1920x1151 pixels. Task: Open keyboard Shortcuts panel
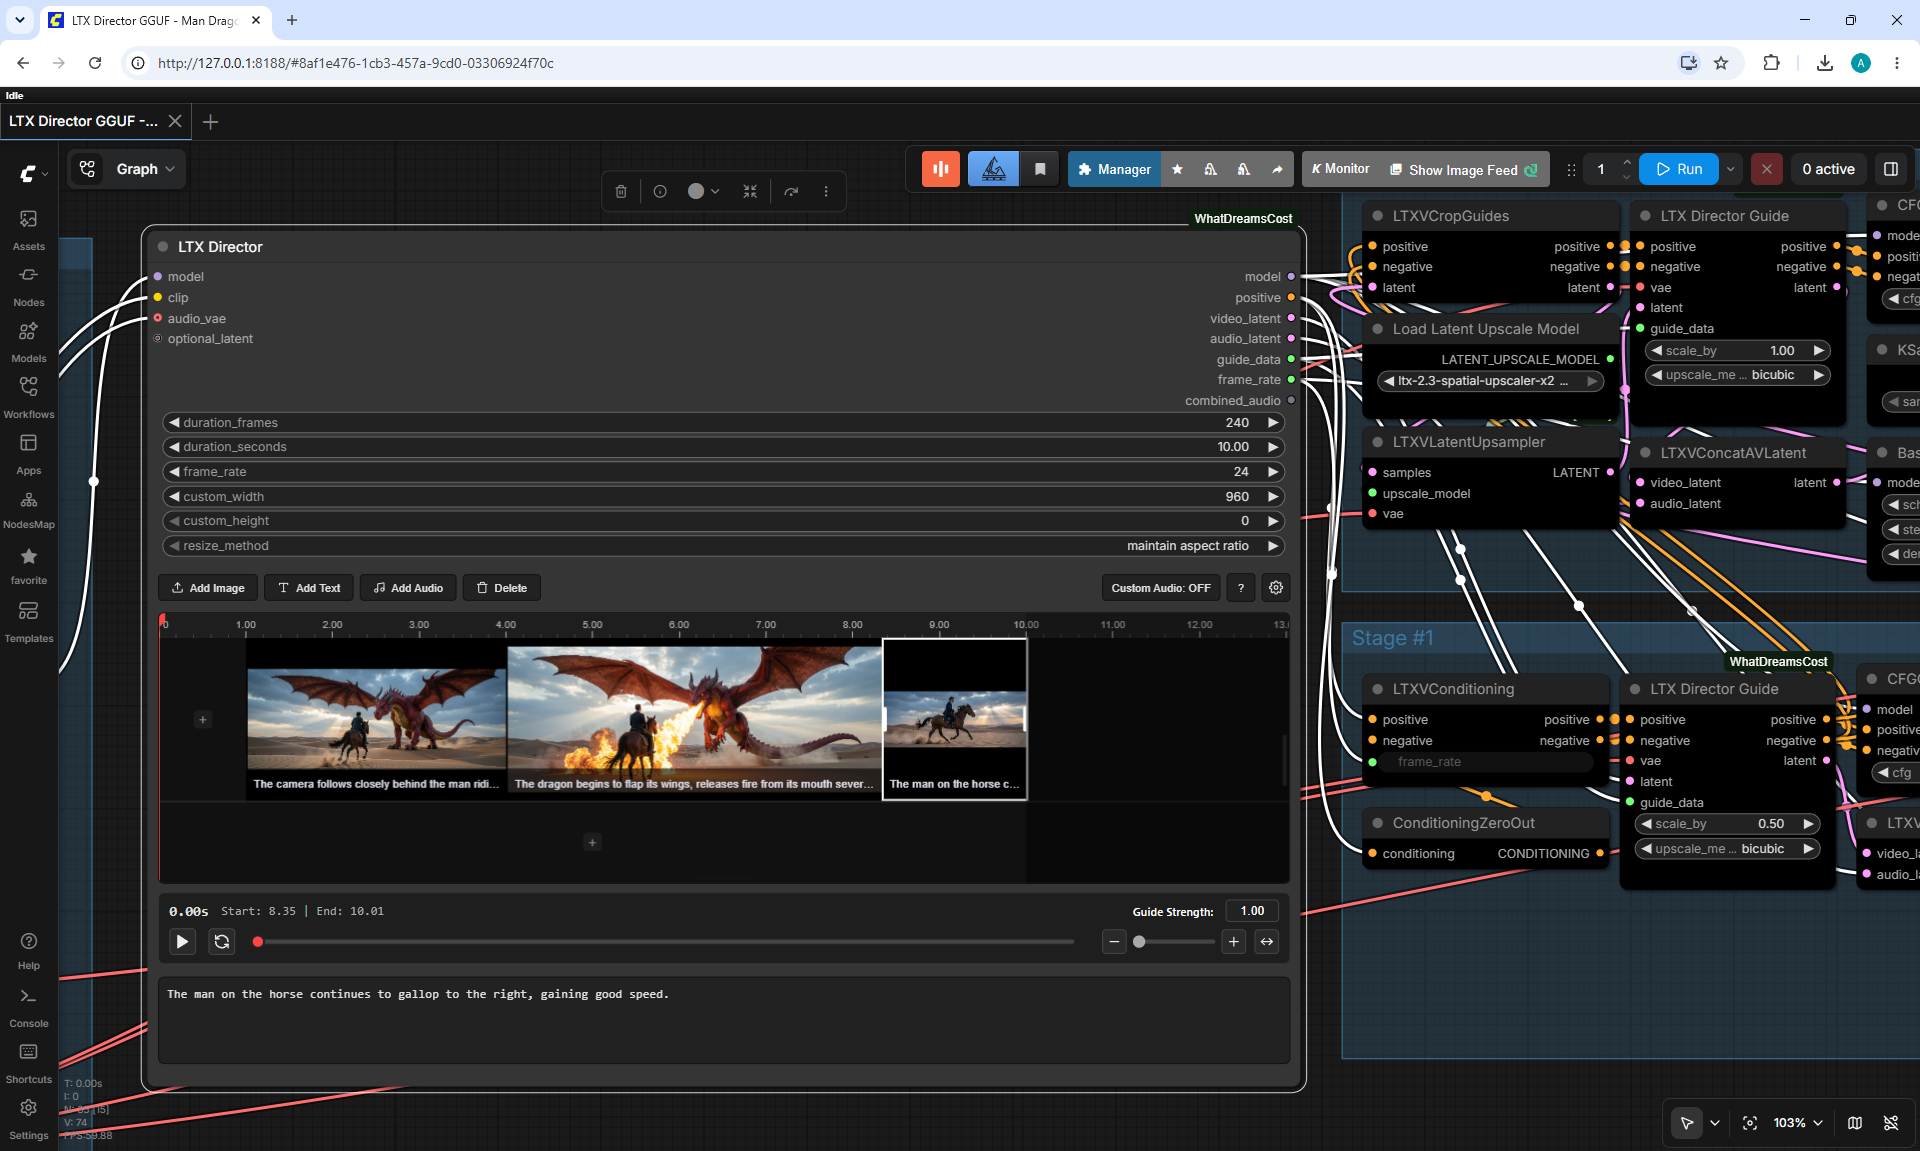coord(28,1063)
